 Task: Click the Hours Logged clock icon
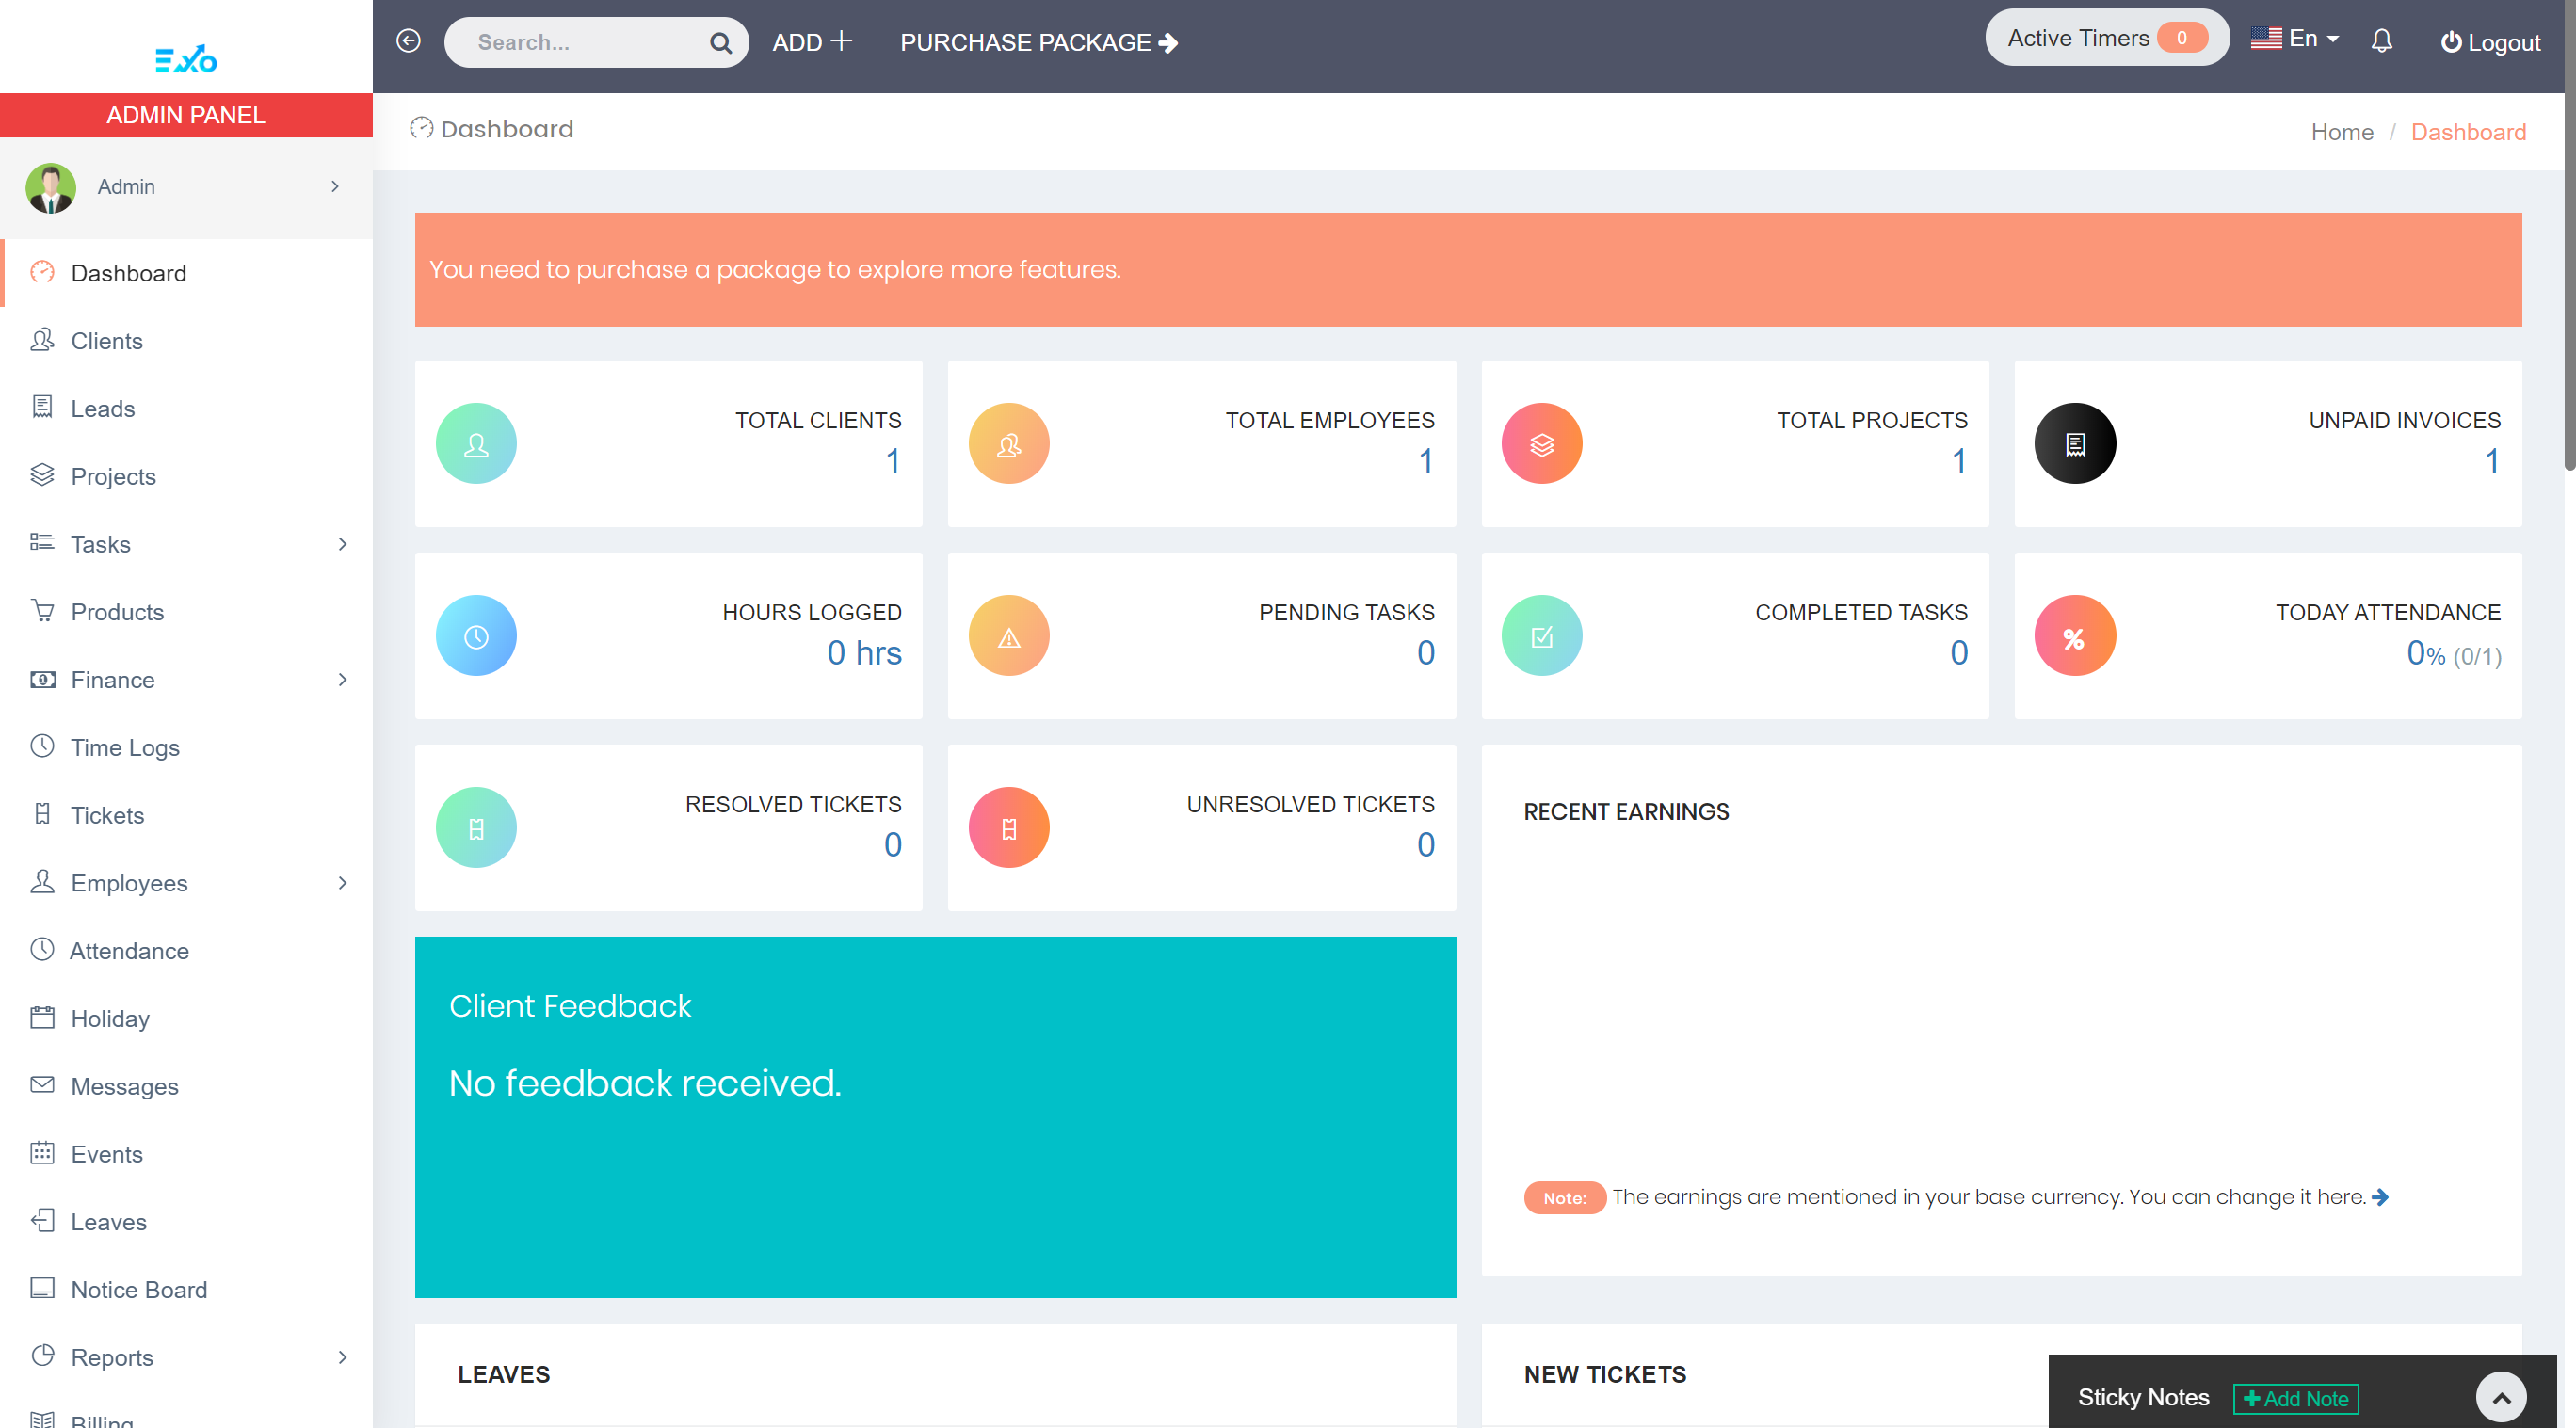click(x=476, y=635)
